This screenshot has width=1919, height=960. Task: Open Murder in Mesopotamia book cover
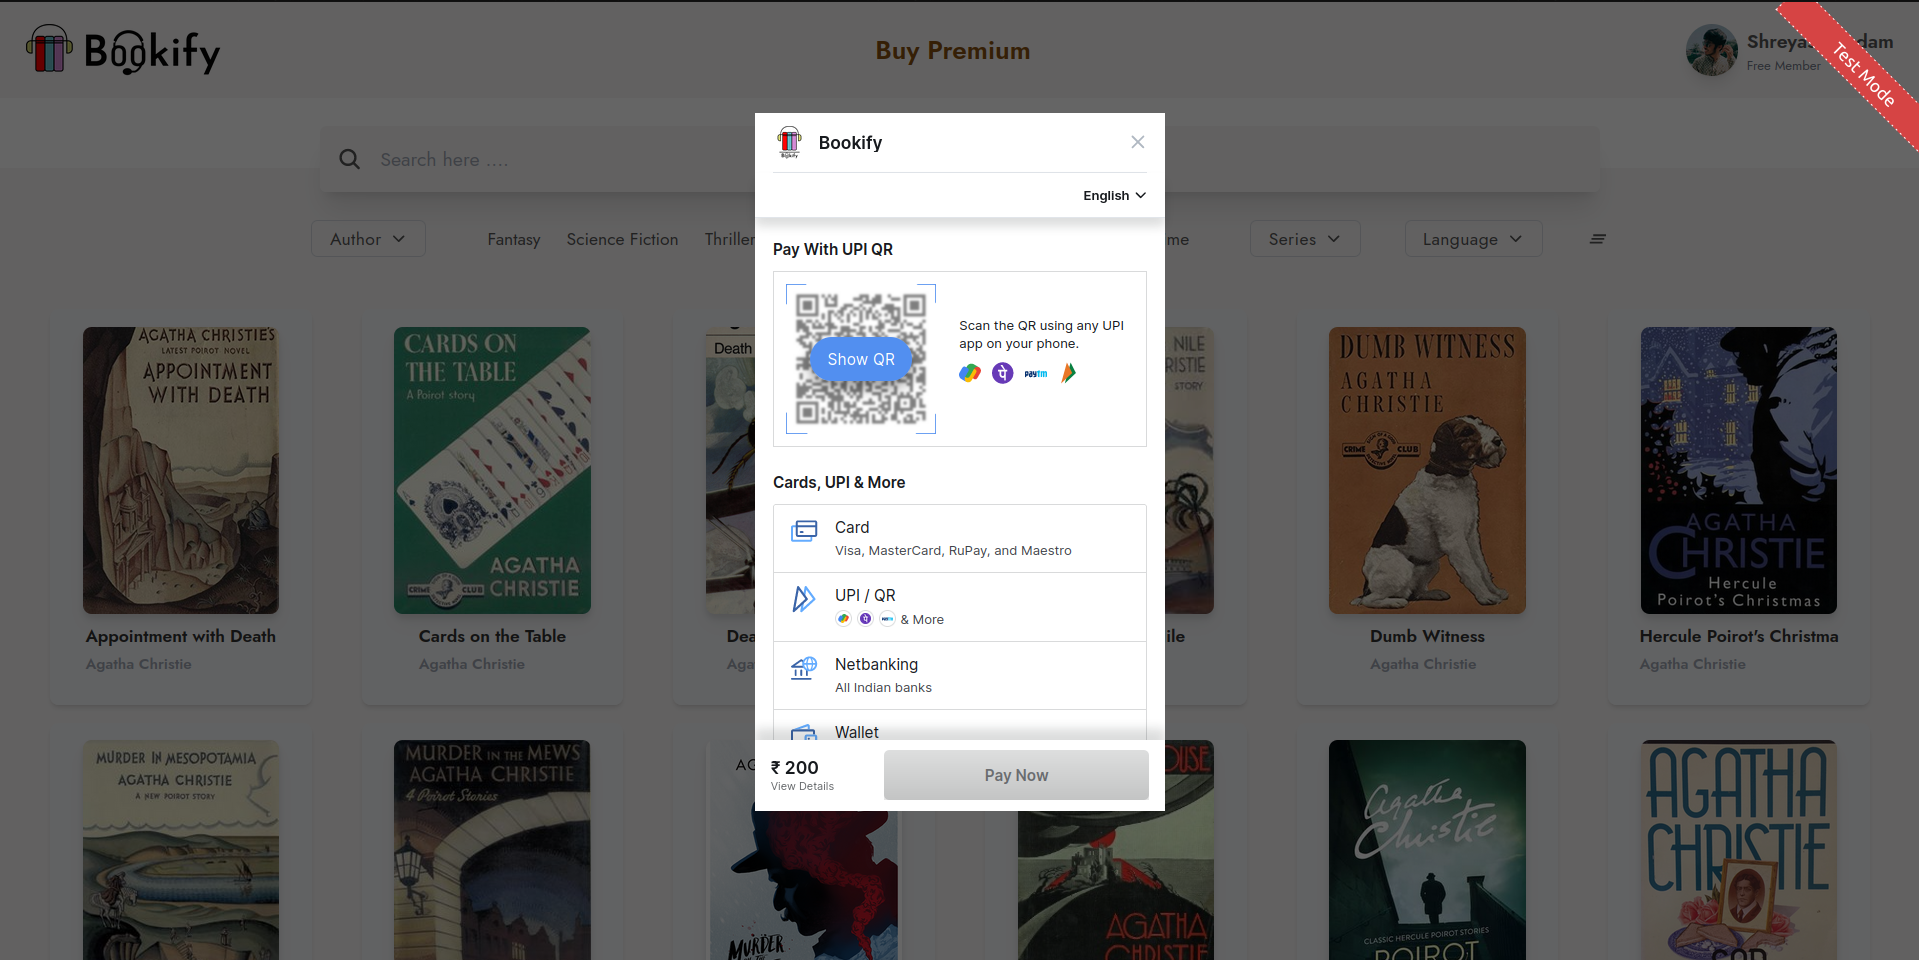click(181, 850)
